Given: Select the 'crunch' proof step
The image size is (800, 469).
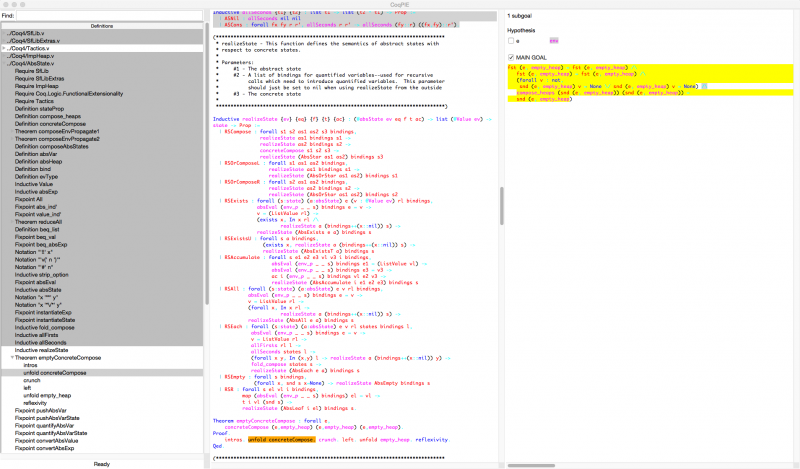Looking at the screenshot, I should point(32,380).
